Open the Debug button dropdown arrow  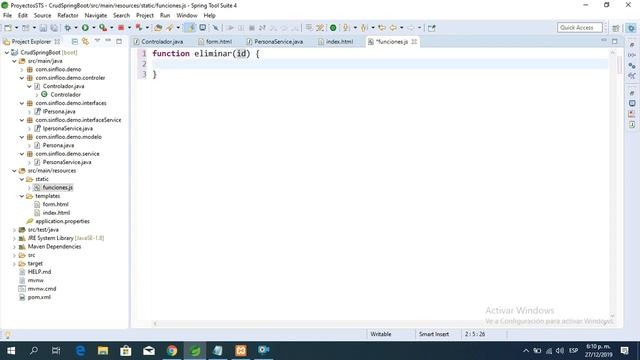click(x=76, y=28)
